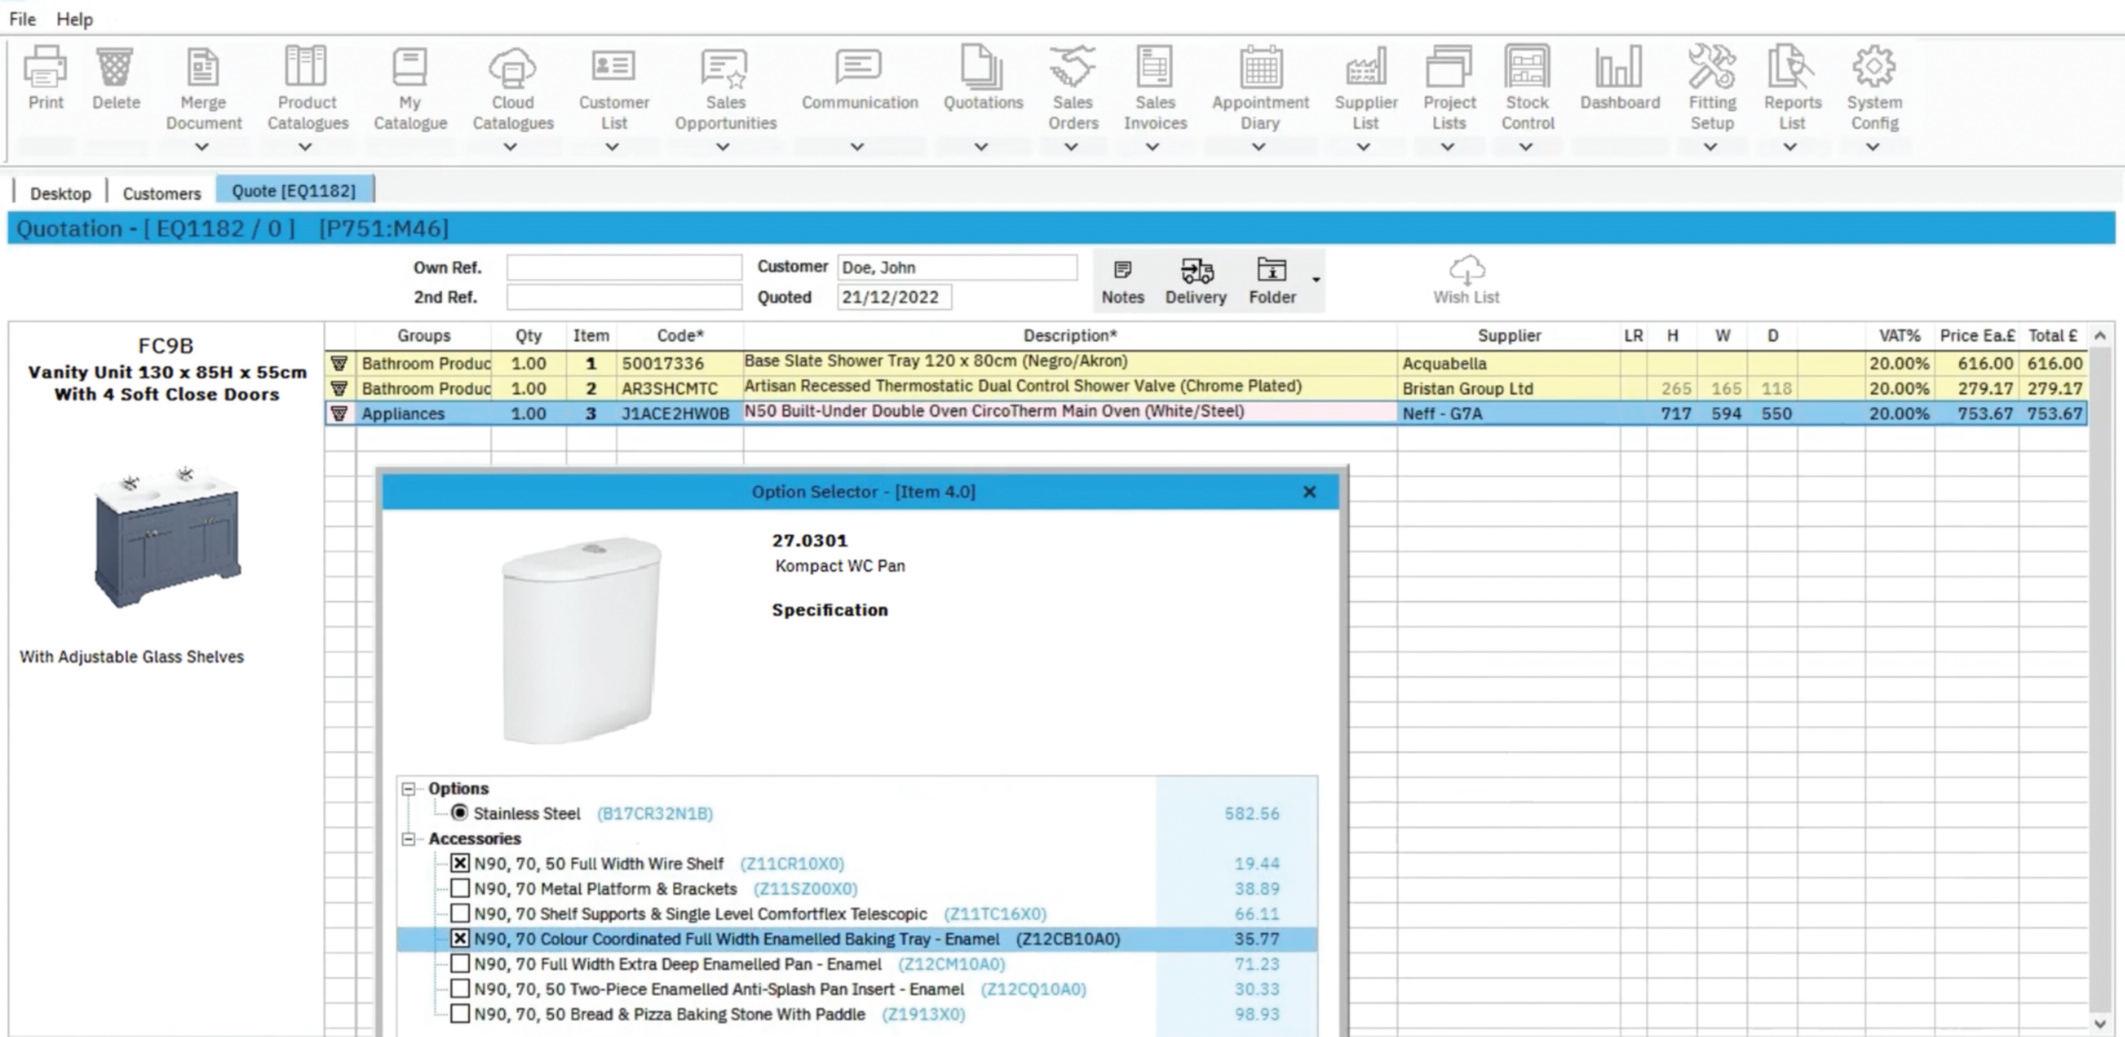The image size is (2125, 1037).
Task: Open the Fitting Setup tools icon
Action: [1711, 66]
